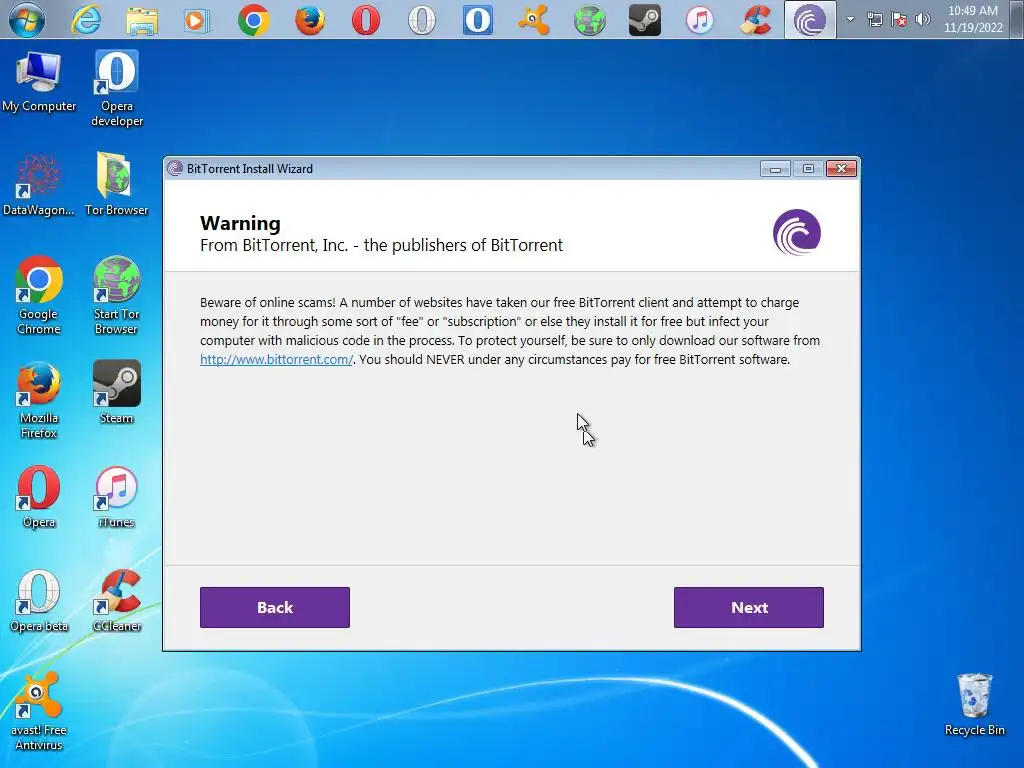Select the Opera beta desktop shortcut
Screen dimensions: 1024x768
pyautogui.click(x=39, y=601)
